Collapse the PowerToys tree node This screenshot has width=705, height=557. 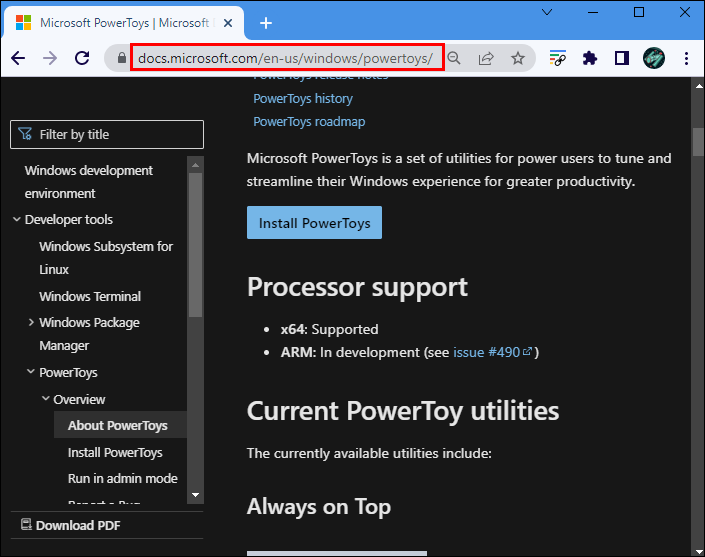click(x=31, y=373)
